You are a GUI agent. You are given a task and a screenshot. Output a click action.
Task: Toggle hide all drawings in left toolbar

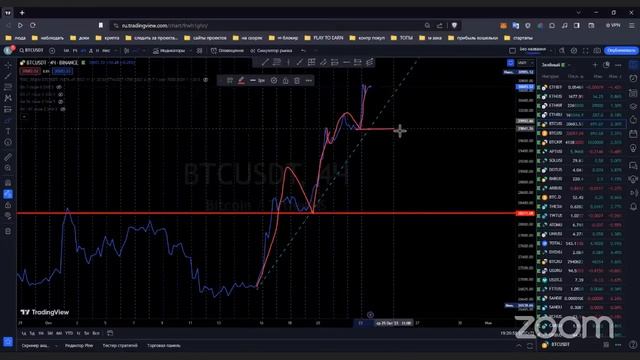point(8,216)
